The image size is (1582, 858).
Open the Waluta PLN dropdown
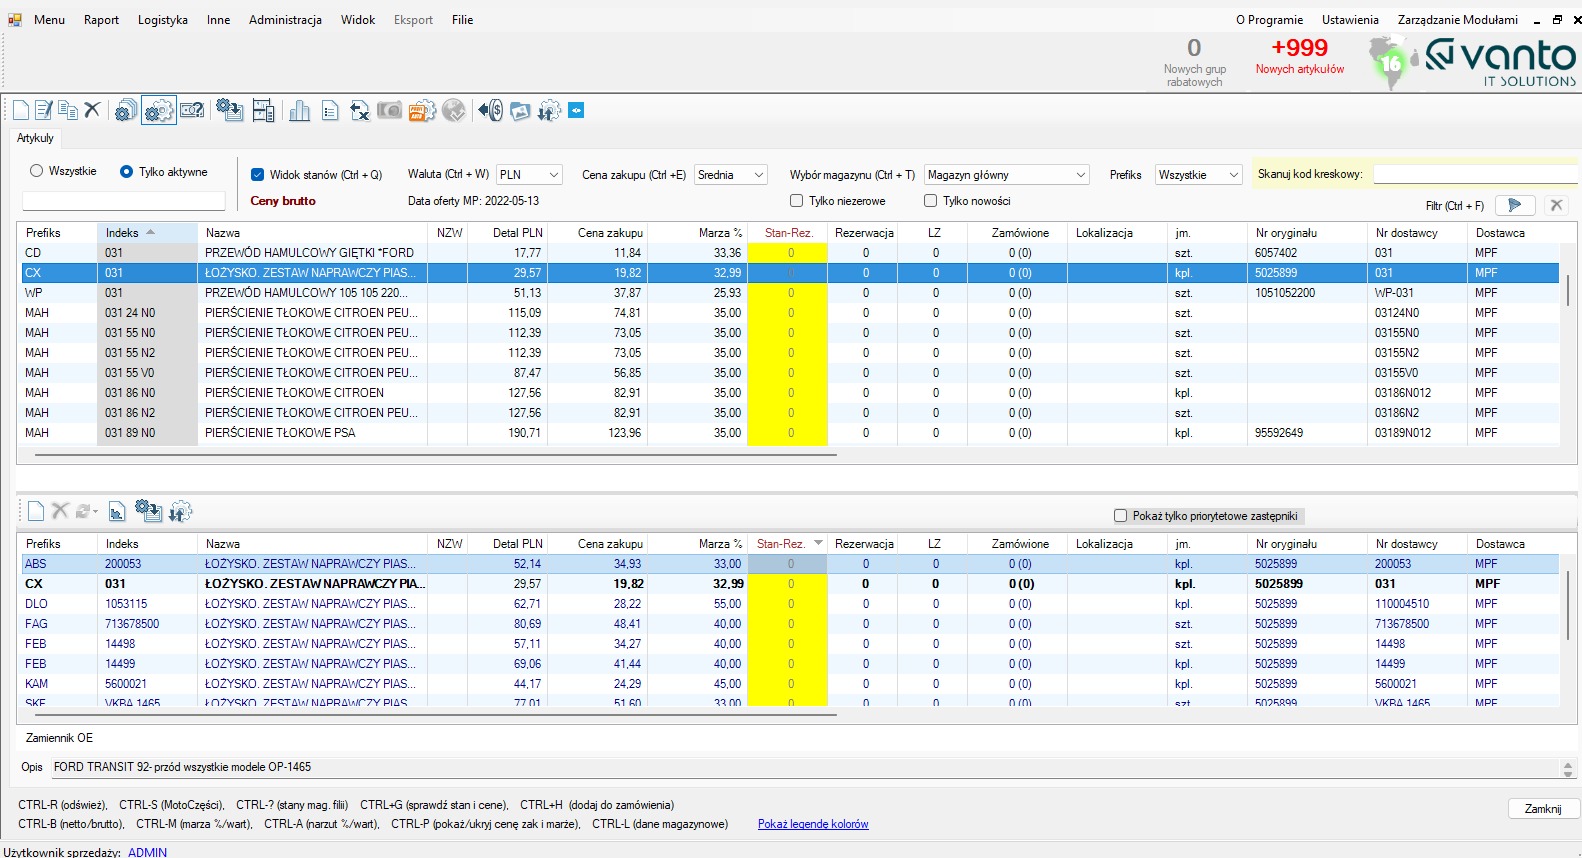529,175
